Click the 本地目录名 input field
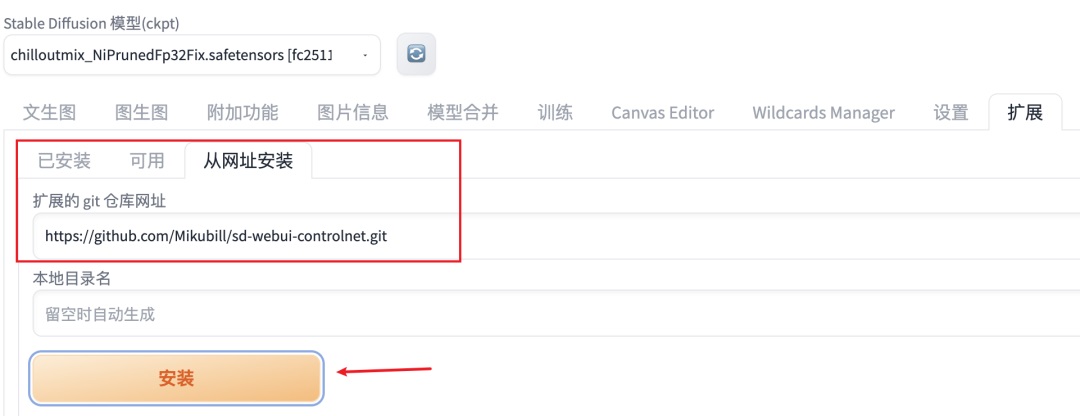The height and width of the screenshot is (416, 1080). pyautogui.click(x=557, y=313)
